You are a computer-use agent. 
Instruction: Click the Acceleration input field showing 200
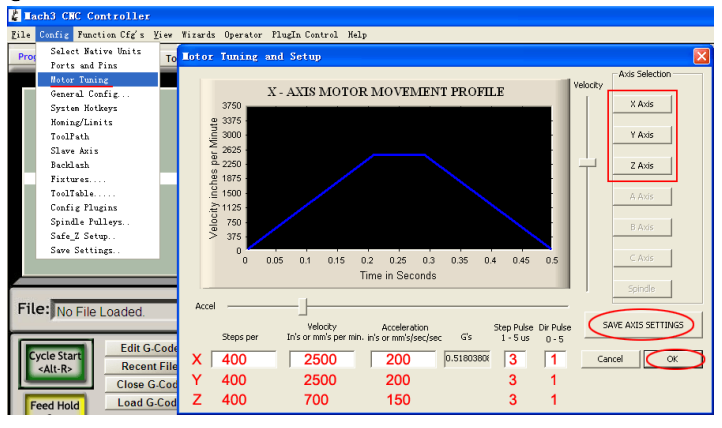[x=403, y=359]
